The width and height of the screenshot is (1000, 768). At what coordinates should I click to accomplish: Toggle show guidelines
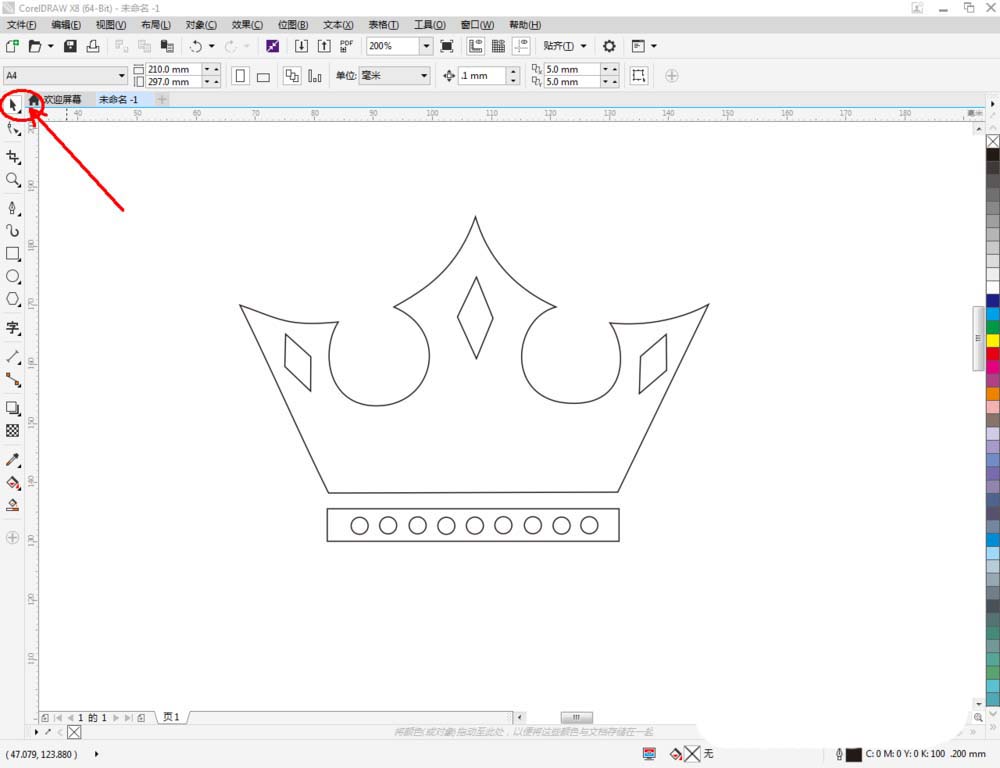pos(521,46)
